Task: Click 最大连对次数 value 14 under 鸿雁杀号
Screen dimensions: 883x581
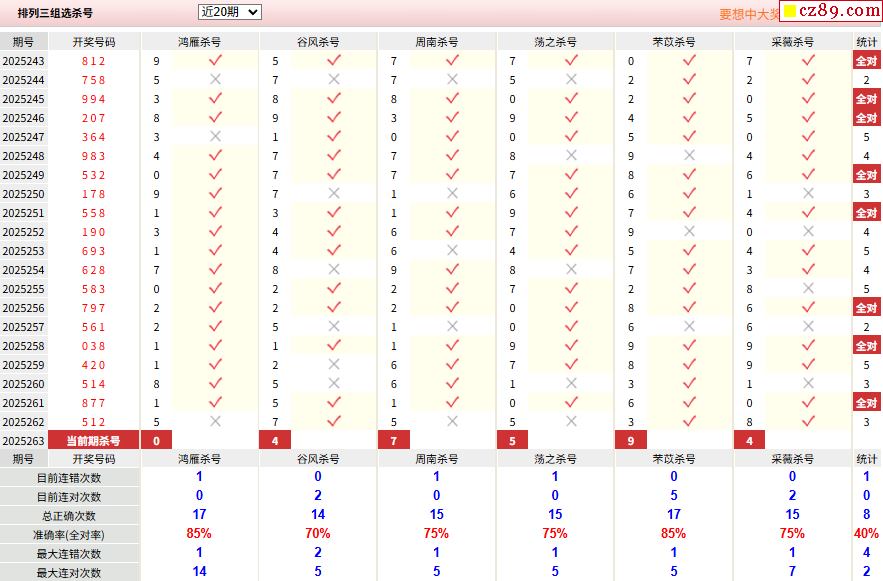Action: (x=199, y=571)
